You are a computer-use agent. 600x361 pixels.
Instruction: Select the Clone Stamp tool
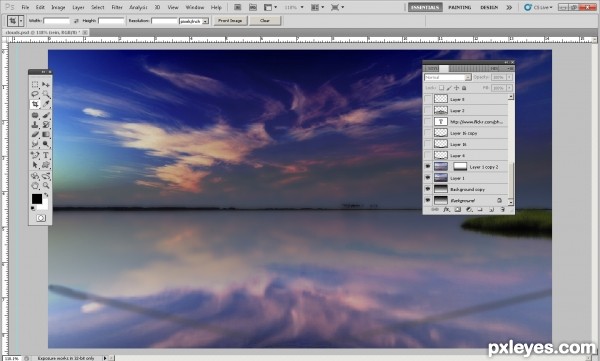point(35,124)
